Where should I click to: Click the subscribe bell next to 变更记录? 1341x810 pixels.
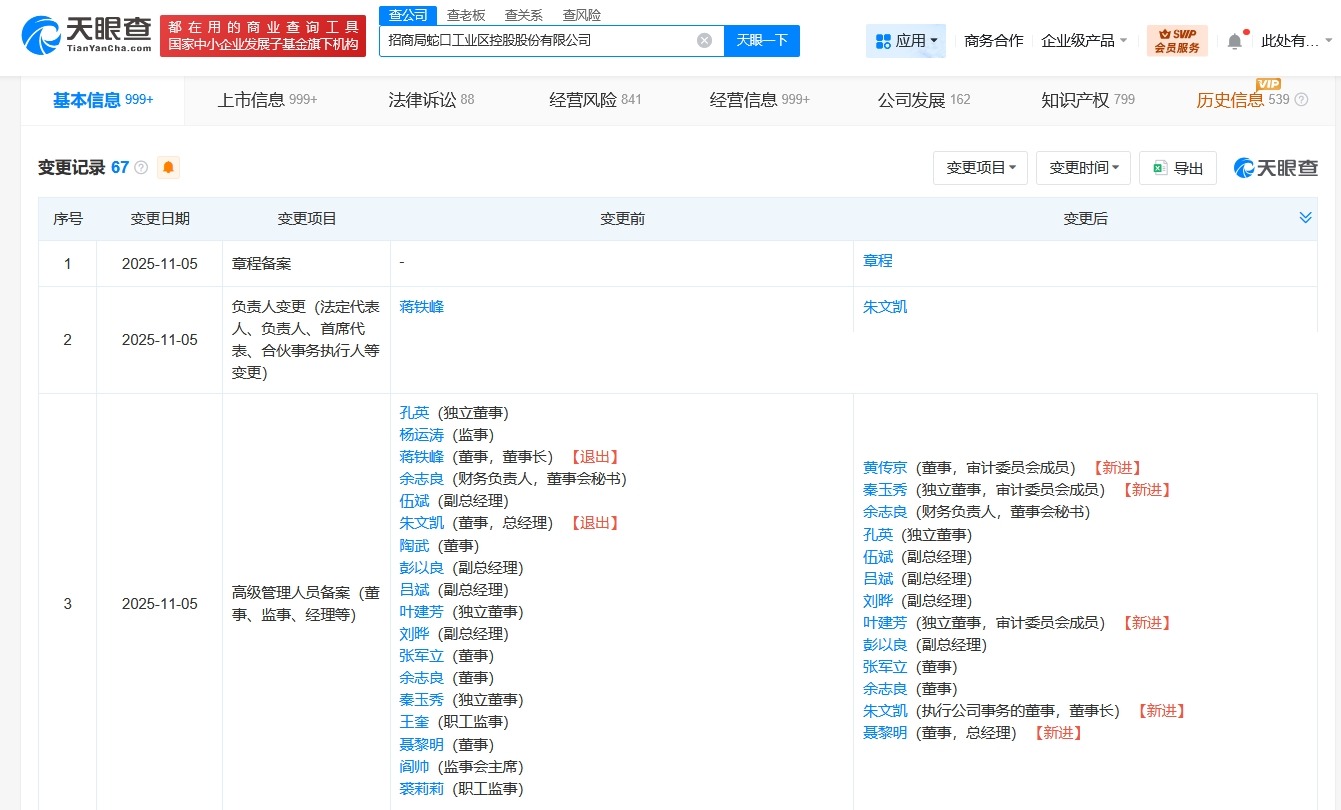pyautogui.click(x=168, y=167)
